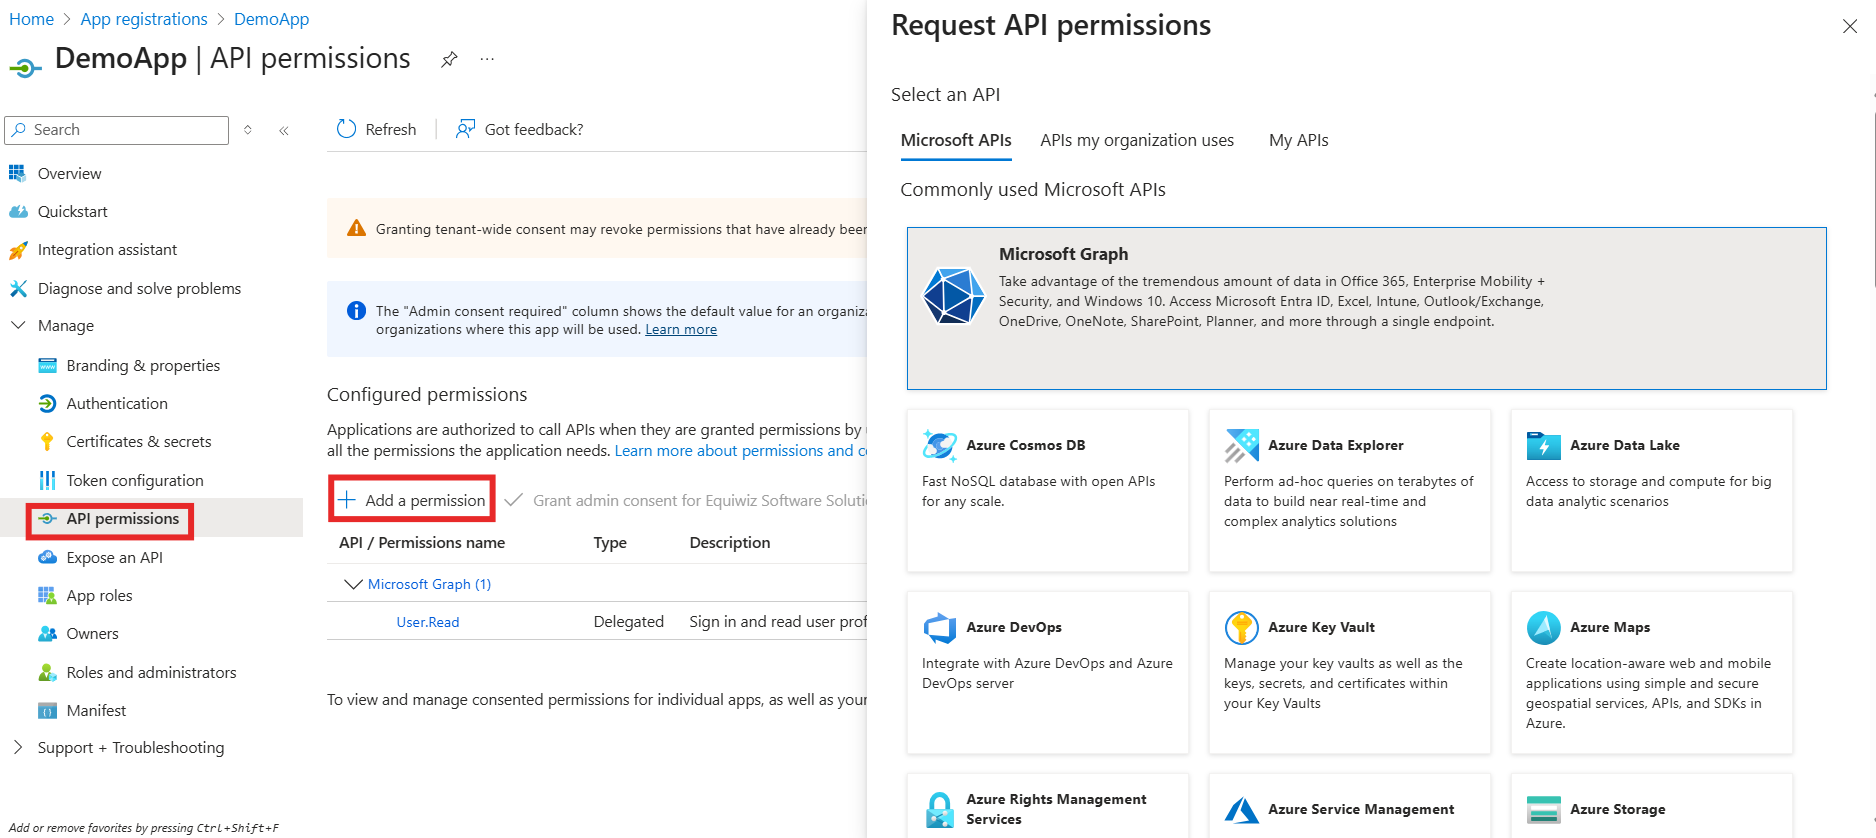
Task: Open the User.Read permission link
Action: pos(428,622)
